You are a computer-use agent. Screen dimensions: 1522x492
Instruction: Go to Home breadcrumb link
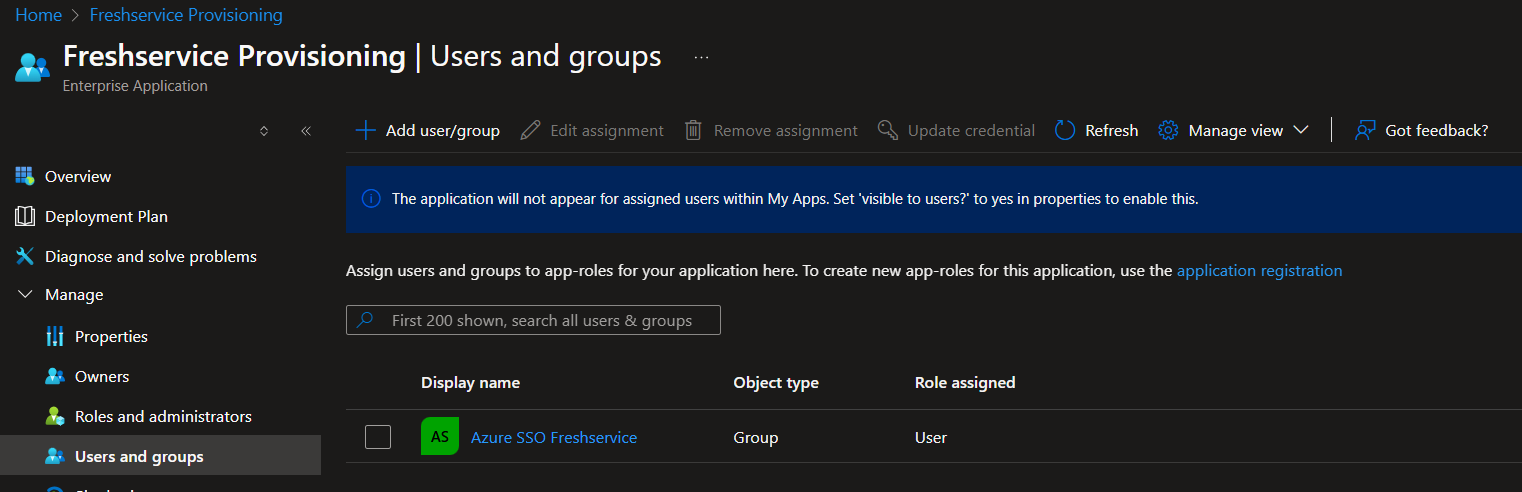(x=38, y=15)
